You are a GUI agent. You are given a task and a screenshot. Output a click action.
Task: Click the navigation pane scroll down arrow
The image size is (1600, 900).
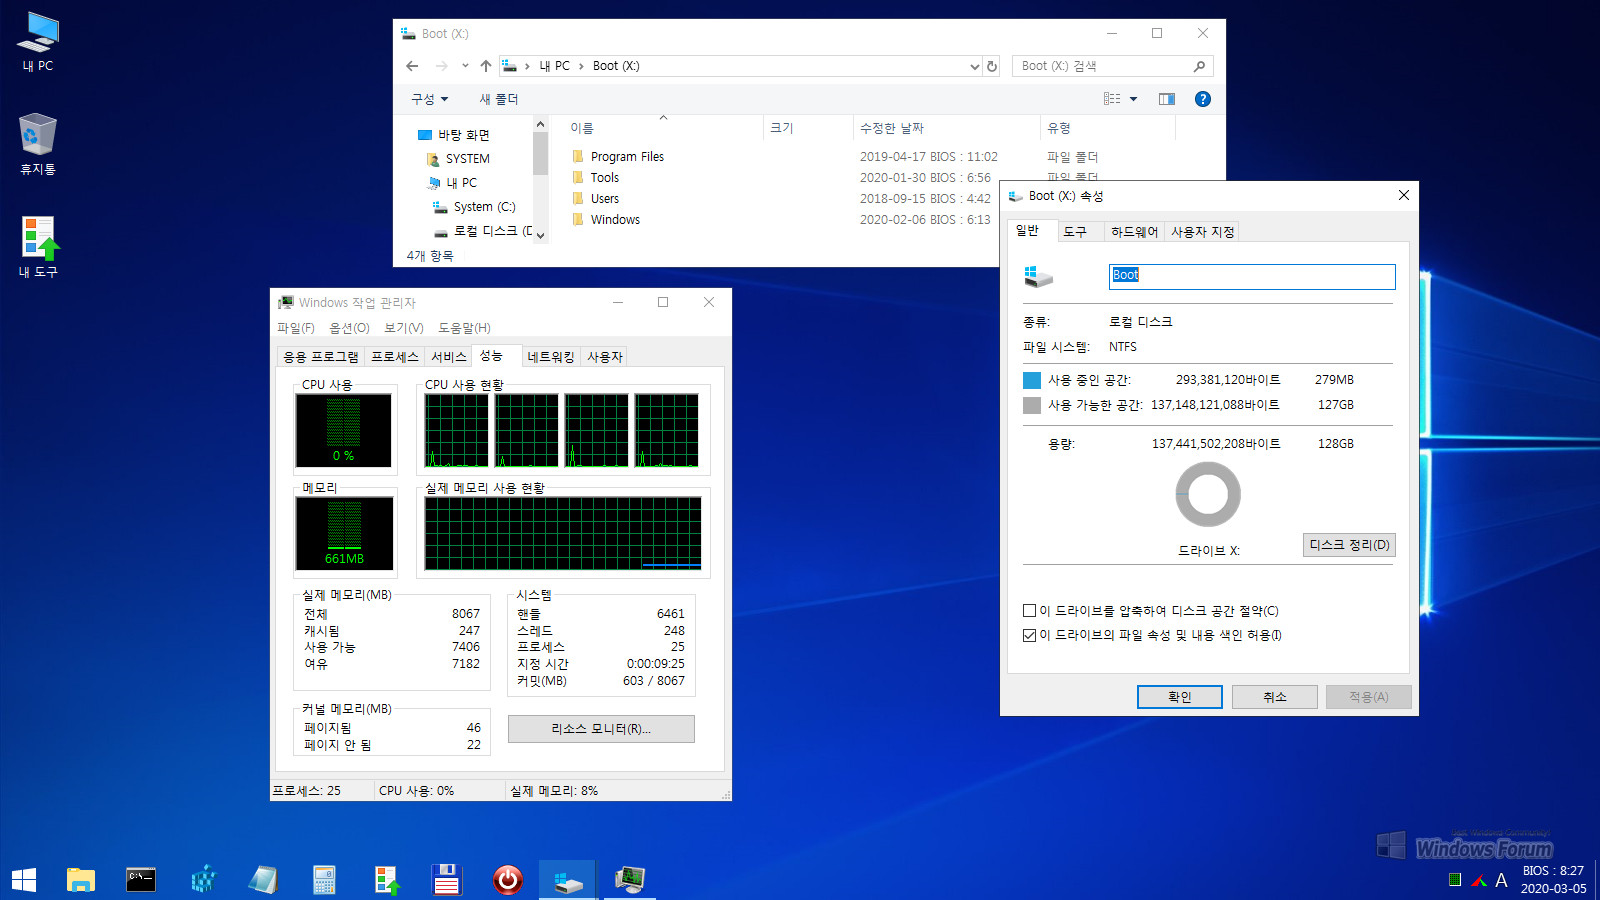point(541,236)
